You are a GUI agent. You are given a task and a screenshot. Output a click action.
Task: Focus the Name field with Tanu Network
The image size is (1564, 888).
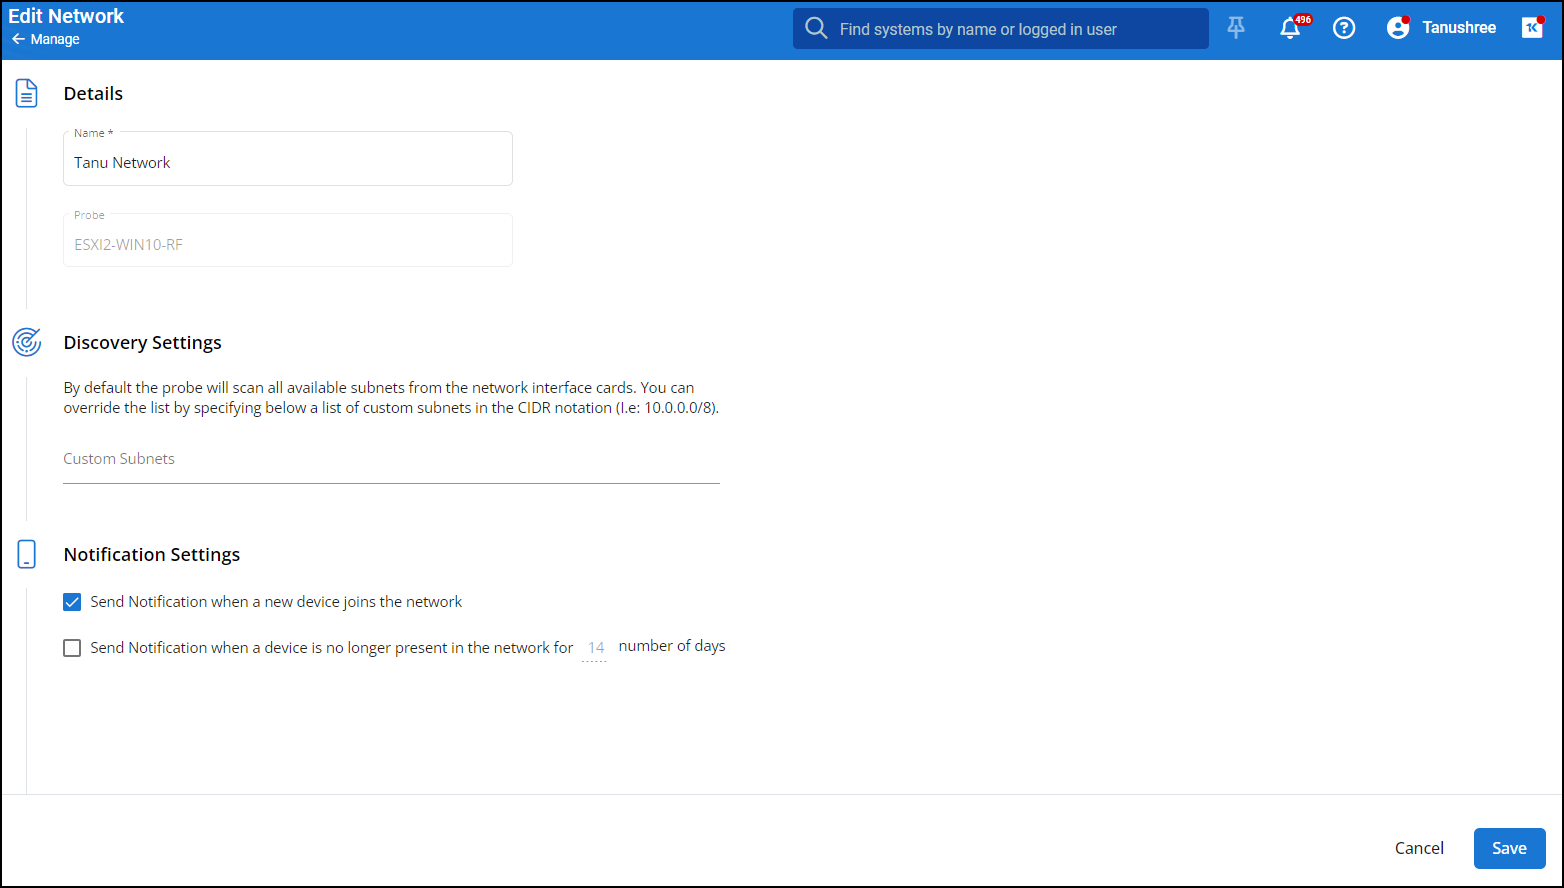click(x=288, y=158)
